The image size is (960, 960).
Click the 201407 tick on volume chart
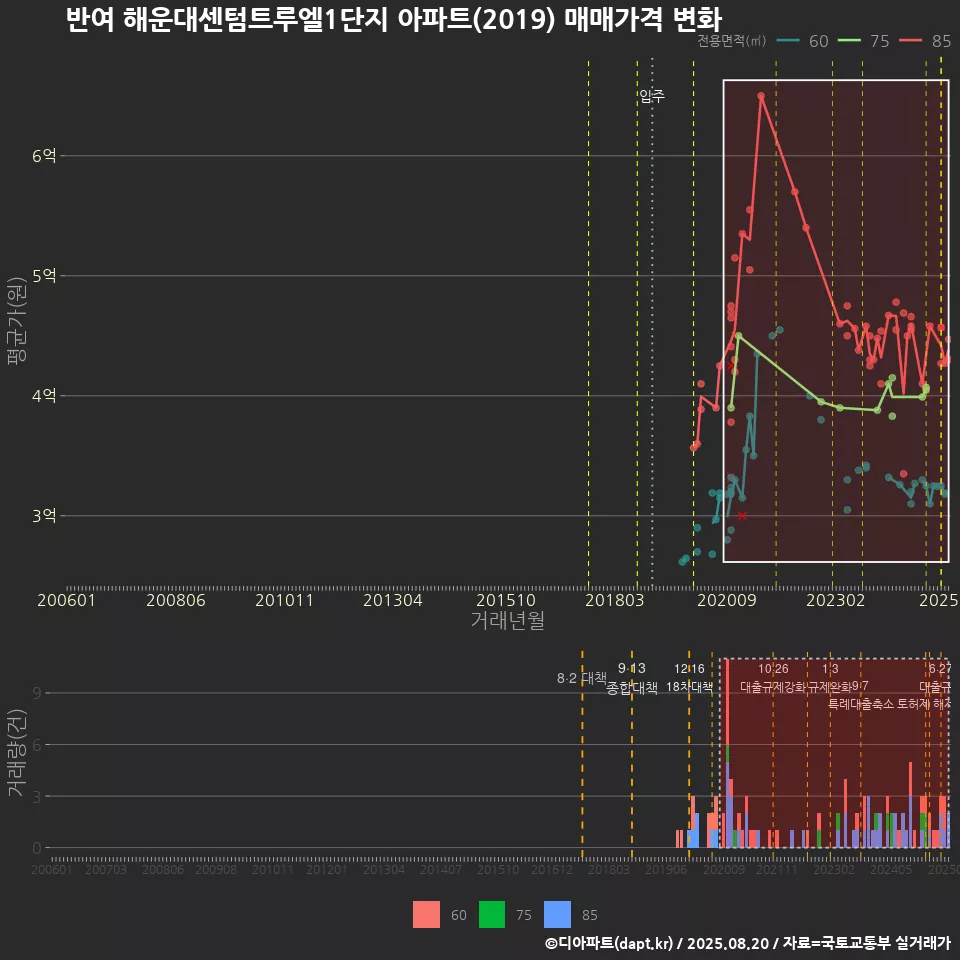coord(441,869)
